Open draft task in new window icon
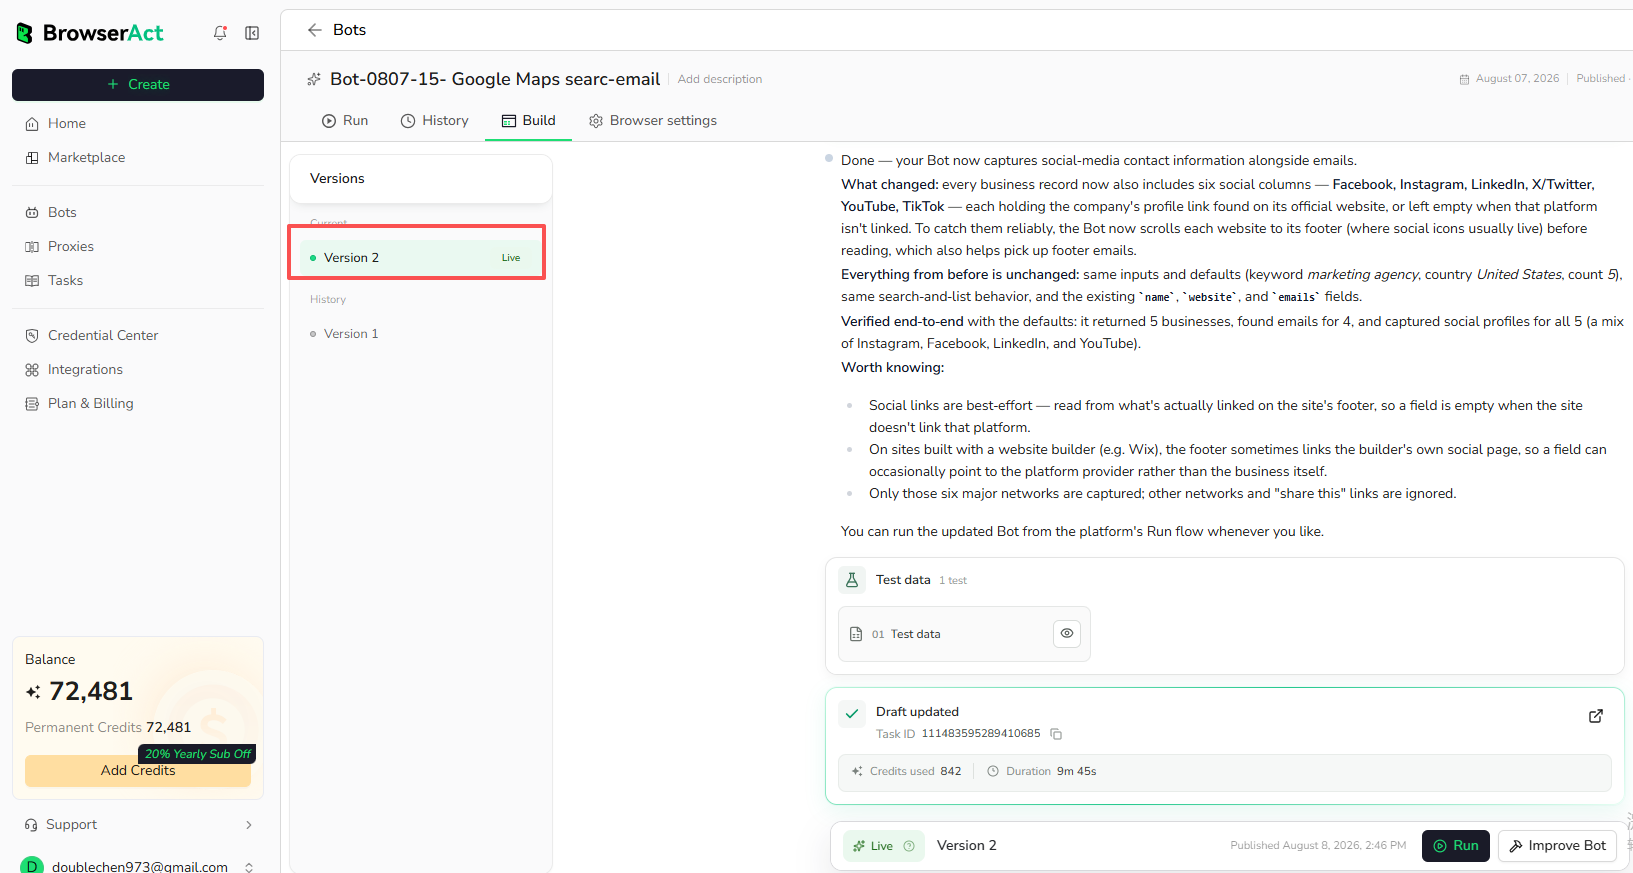 click(x=1596, y=716)
